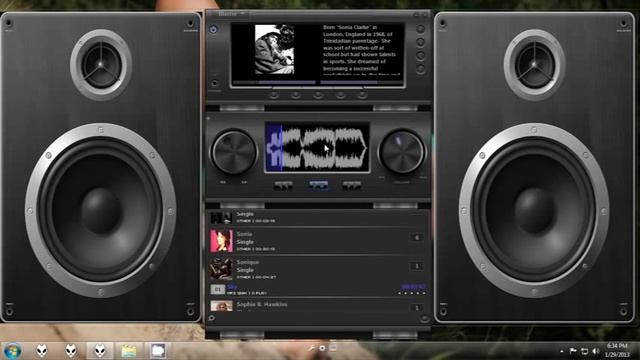
Task: Click the middle round button below the biography display
Action: (x=318, y=96)
